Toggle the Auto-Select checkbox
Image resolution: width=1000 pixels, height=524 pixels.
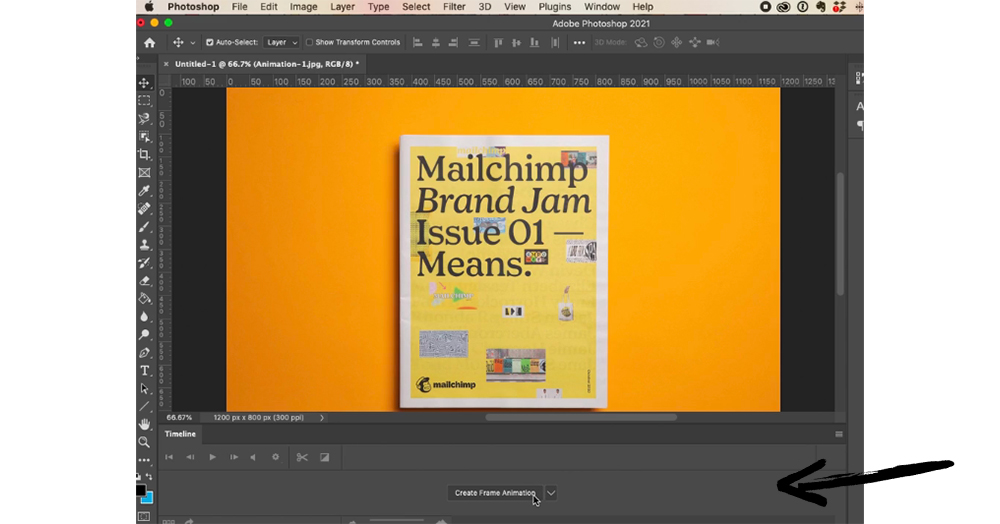coord(209,43)
